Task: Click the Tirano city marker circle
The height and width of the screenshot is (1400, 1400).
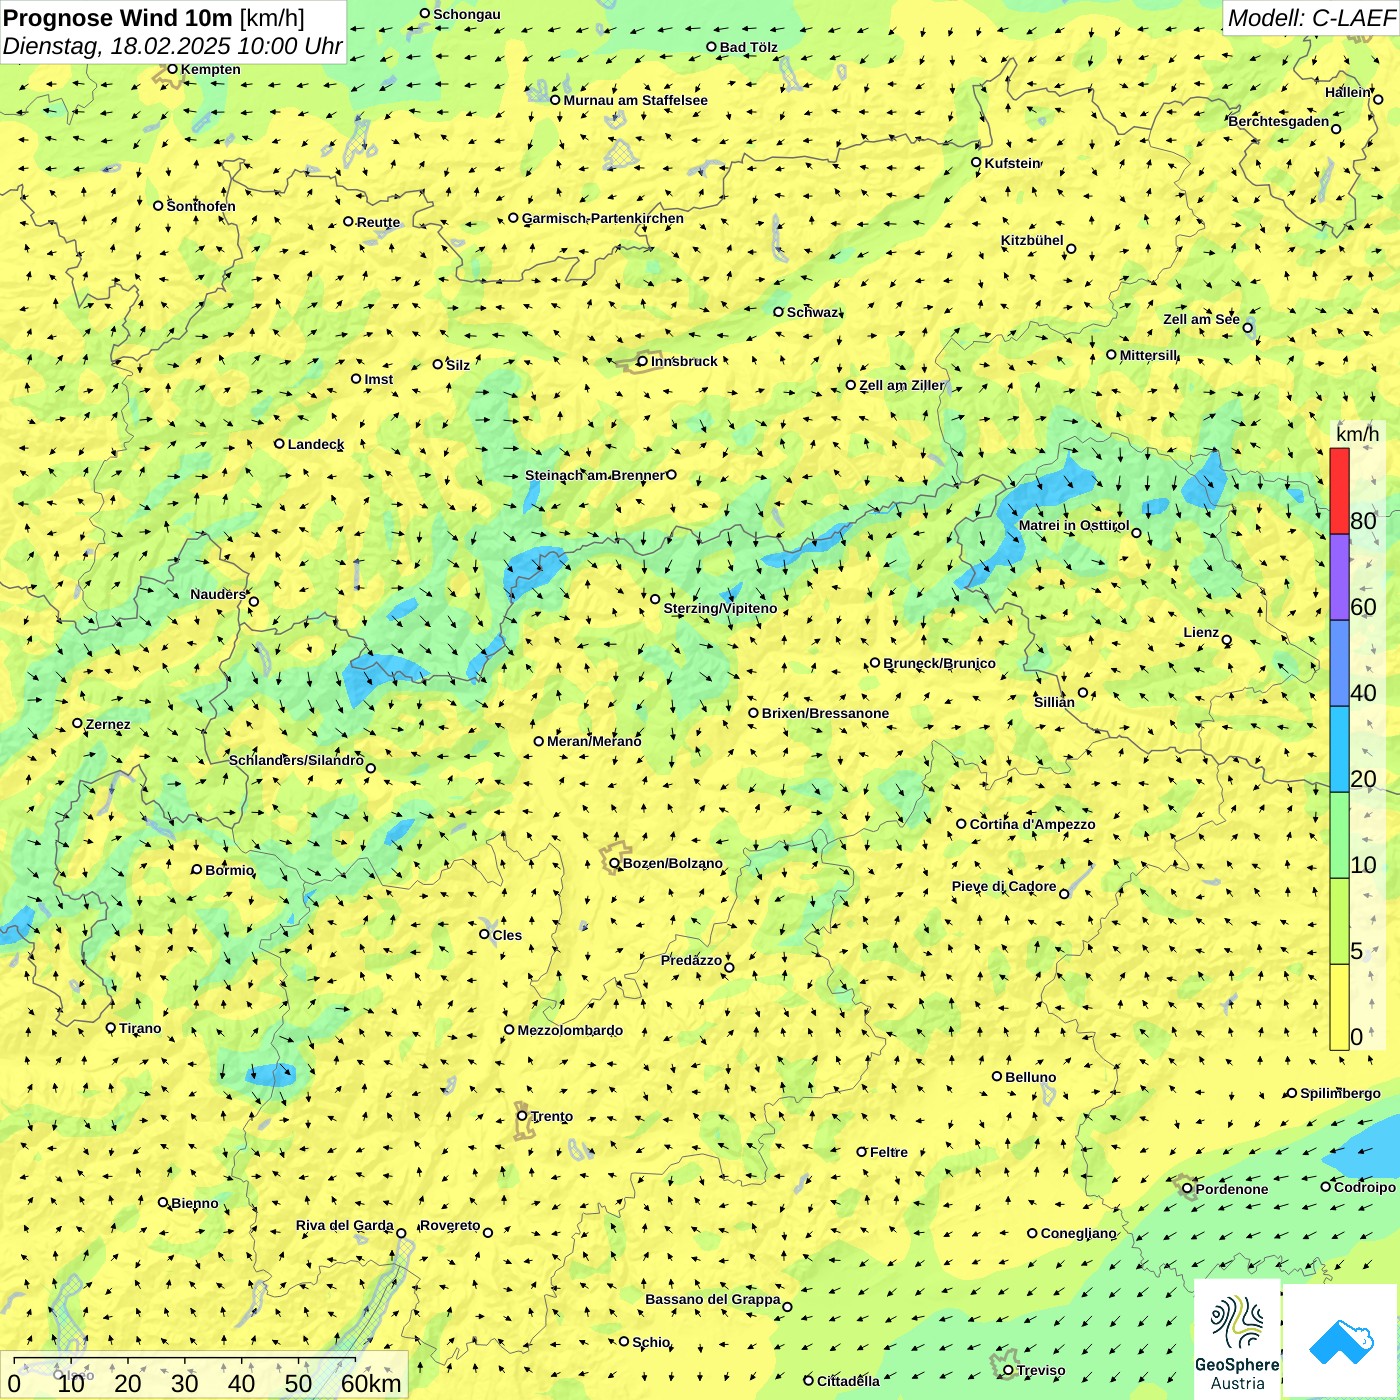Action: coord(111,1027)
